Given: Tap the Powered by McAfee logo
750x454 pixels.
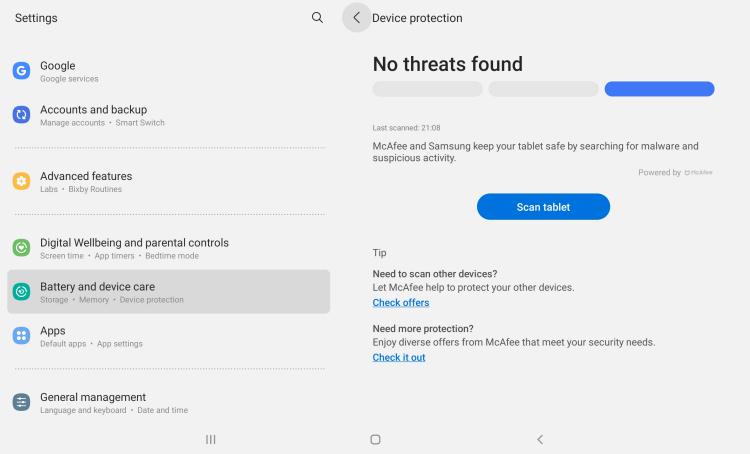Looking at the screenshot, I should click(x=698, y=173).
